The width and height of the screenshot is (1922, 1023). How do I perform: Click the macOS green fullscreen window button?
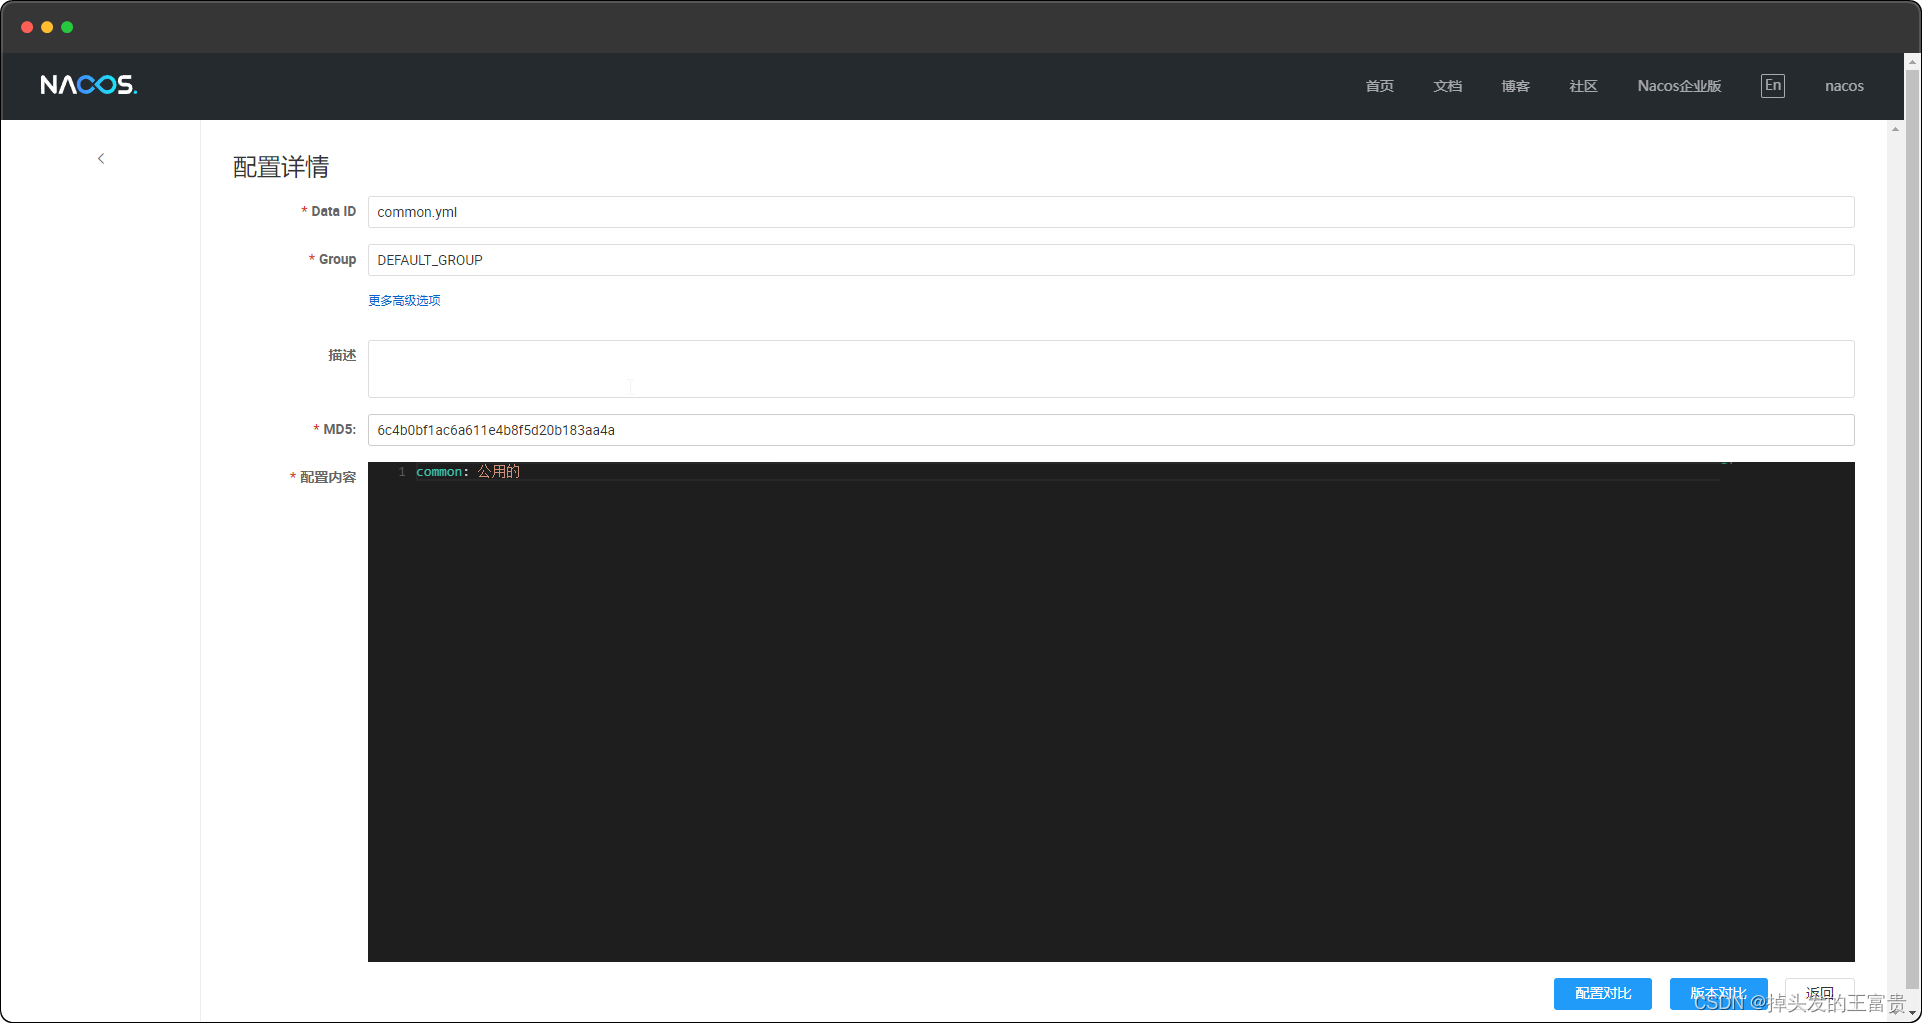point(67,27)
